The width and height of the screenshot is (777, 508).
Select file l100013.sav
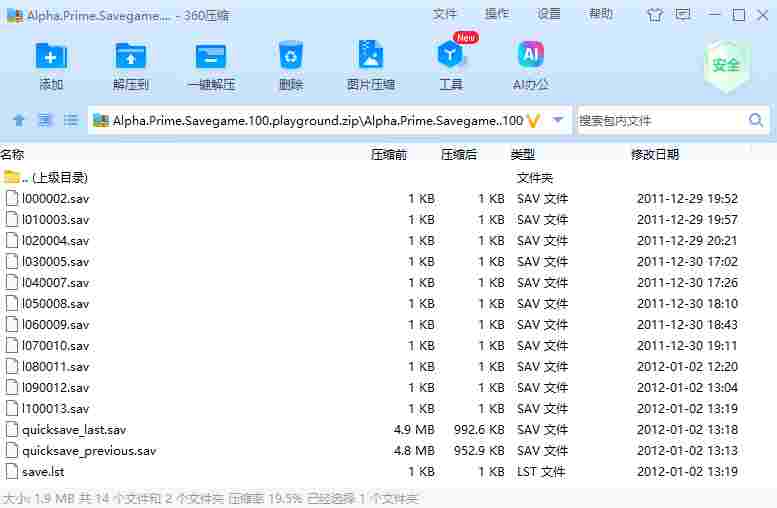click(x=56, y=408)
